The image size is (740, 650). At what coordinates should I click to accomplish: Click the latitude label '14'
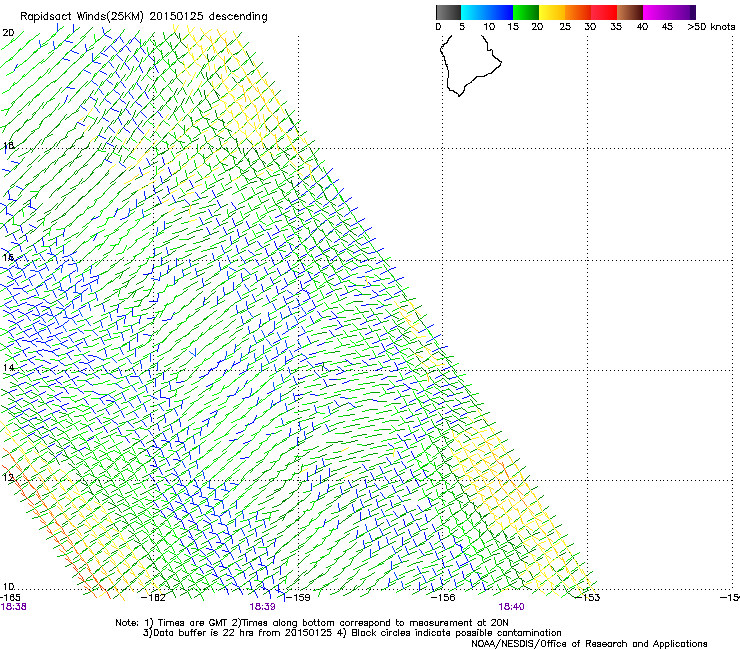[x=8, y=367]
